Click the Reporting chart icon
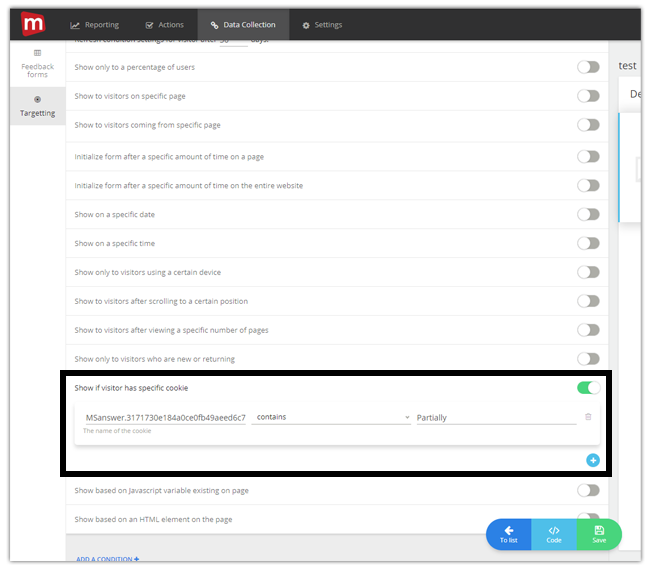 [x=75, y=25]
